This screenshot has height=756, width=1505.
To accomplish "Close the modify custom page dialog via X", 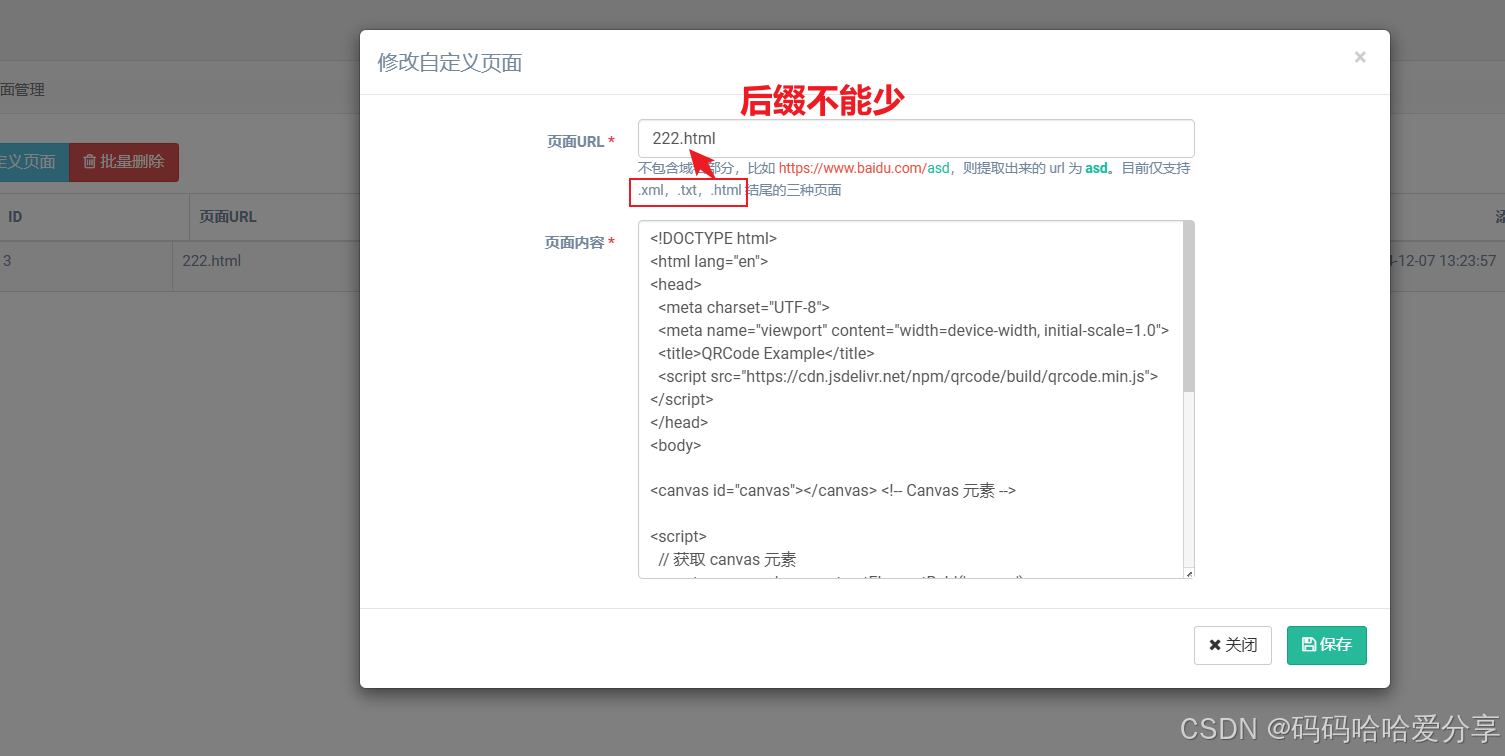I will pyautogui.click(x=1360, y=57).
